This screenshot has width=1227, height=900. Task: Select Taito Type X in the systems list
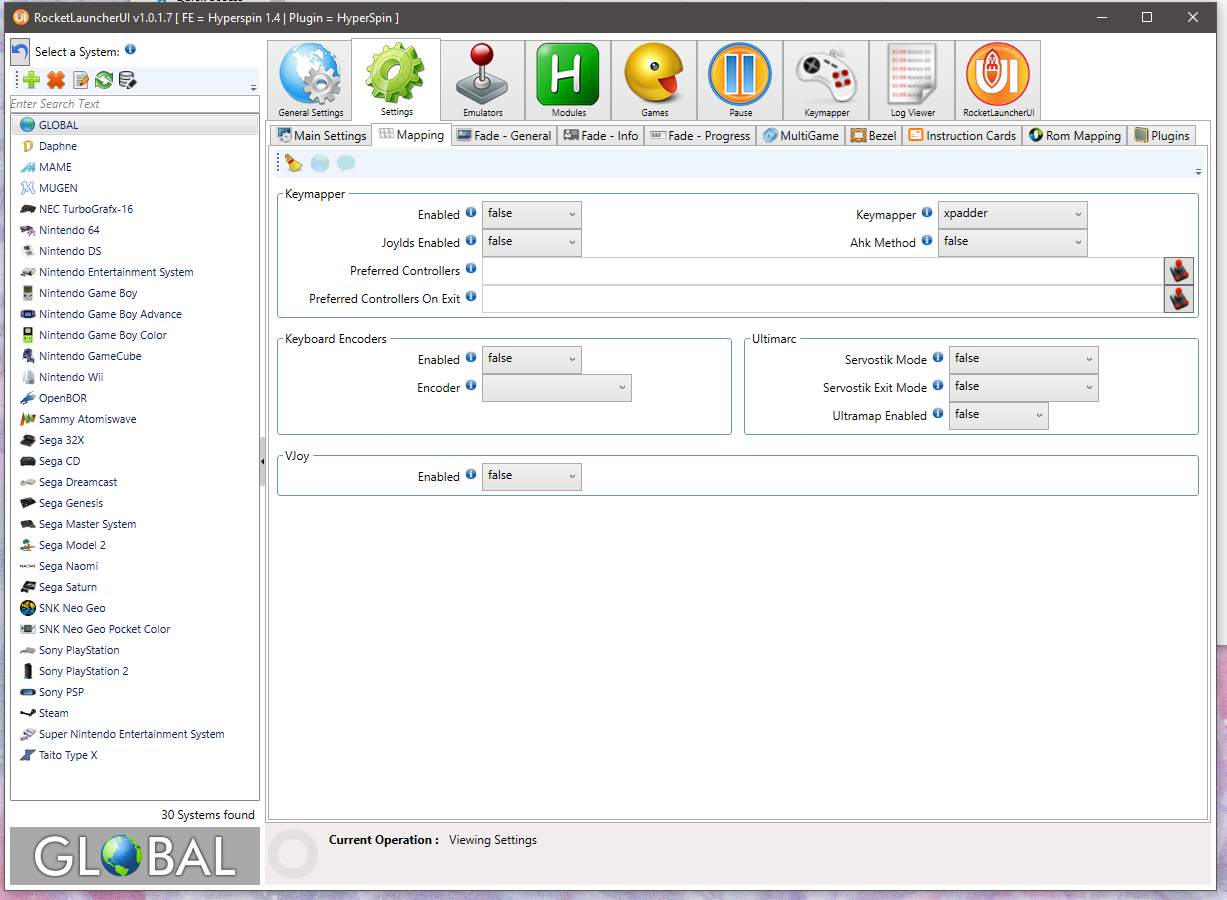tap(135, 755)
